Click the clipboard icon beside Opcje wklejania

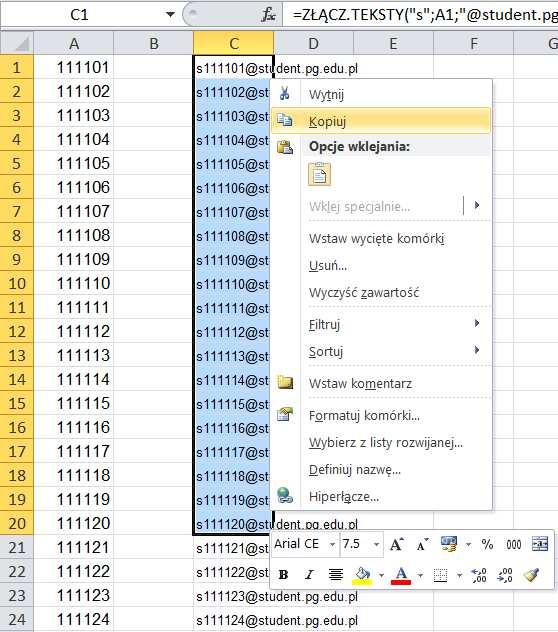pos(285,147)
